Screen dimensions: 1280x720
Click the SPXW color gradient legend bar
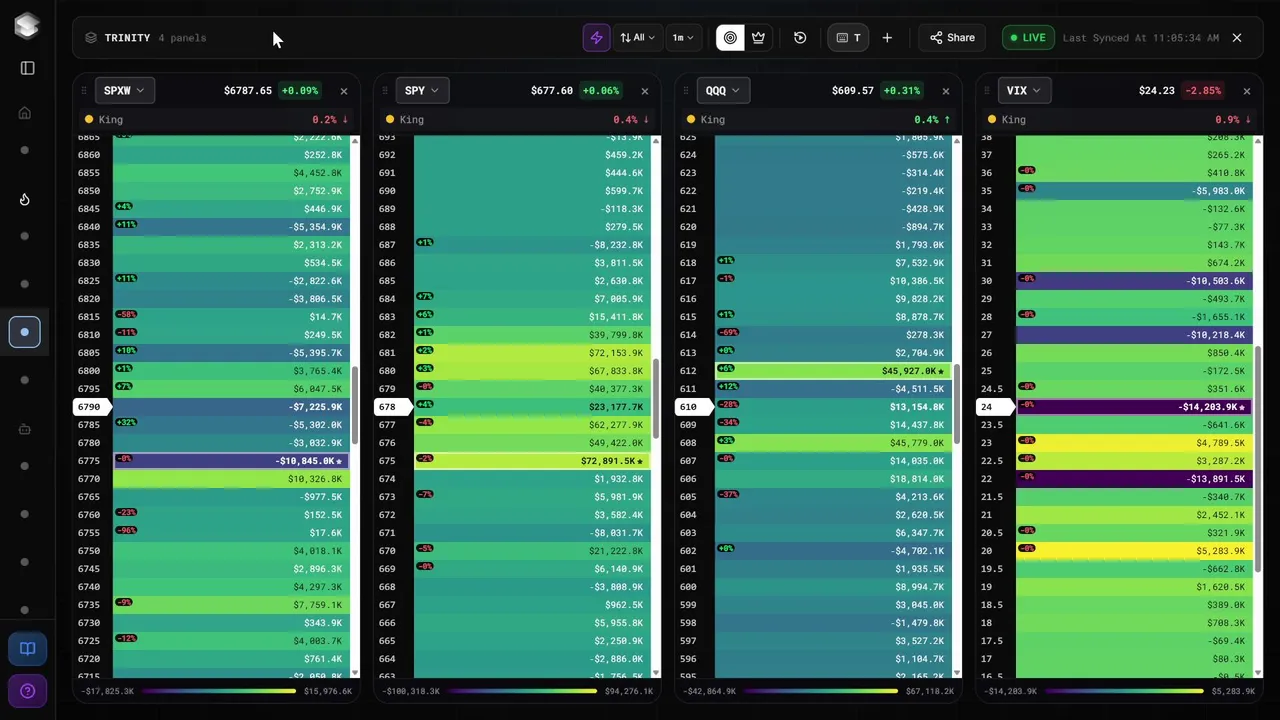pyautogui.click(x=218, y=691)
